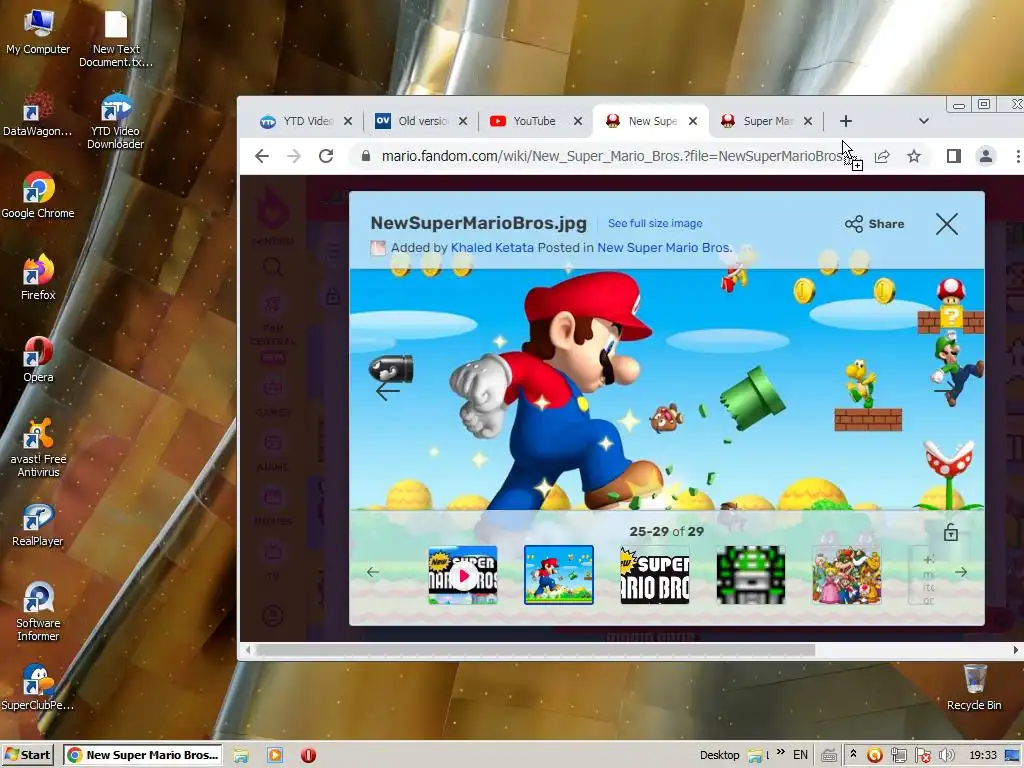
Task: Close the YouTube tab
Action: point(578,121)
